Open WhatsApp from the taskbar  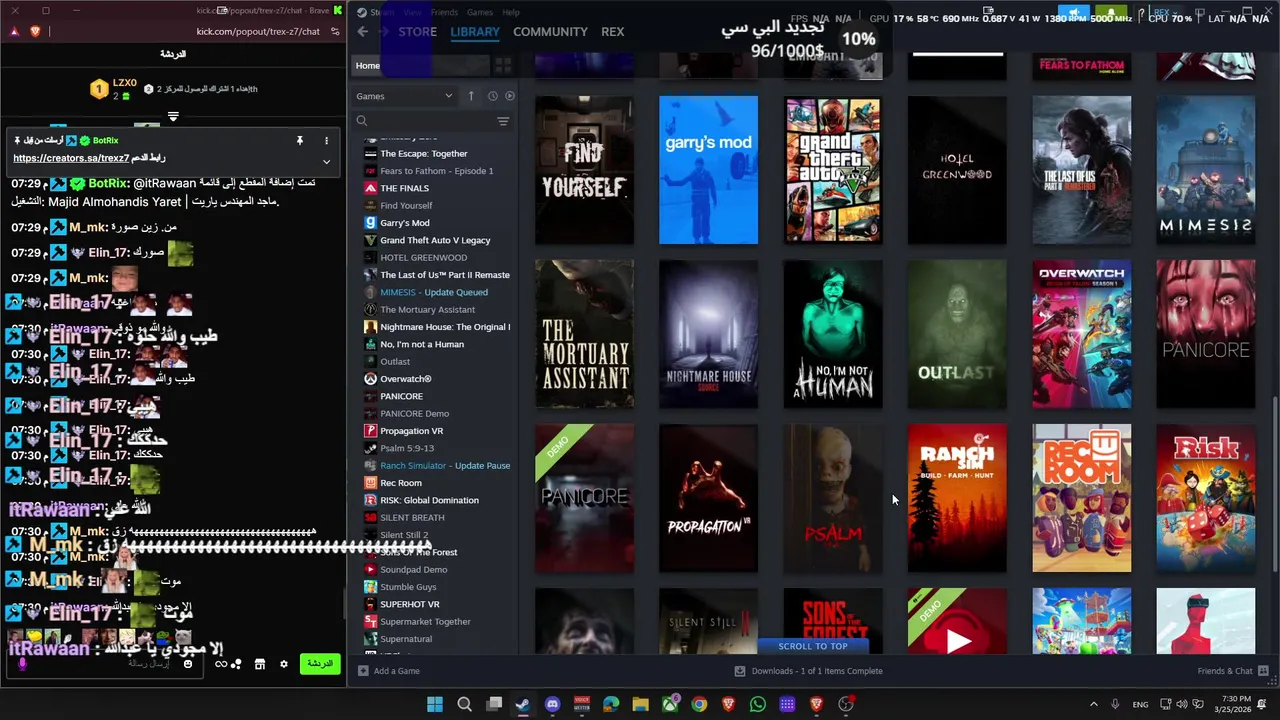[x=758, y=704]
